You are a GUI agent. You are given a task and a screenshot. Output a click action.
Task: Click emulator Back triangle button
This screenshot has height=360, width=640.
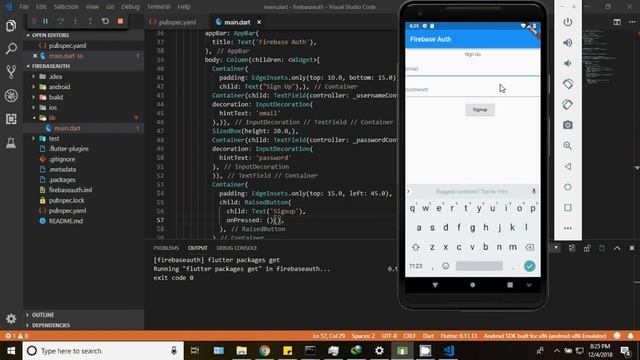click(567, 166)
